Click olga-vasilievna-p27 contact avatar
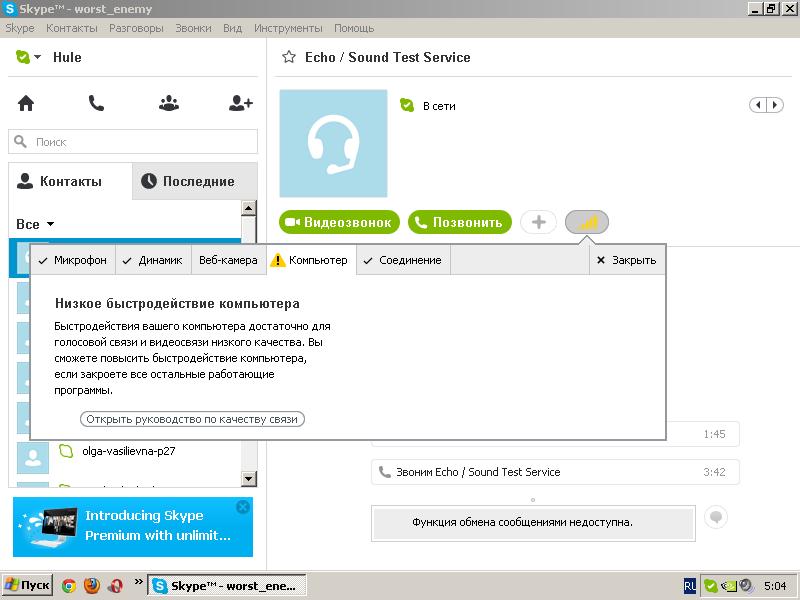 [33, 458]
